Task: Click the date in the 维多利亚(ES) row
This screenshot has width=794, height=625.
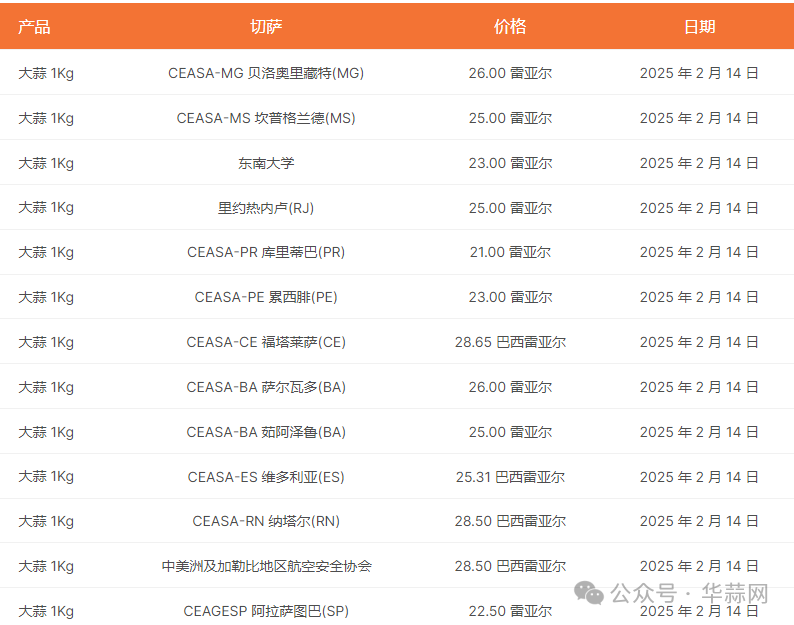Action: click(x=699, y=477)
